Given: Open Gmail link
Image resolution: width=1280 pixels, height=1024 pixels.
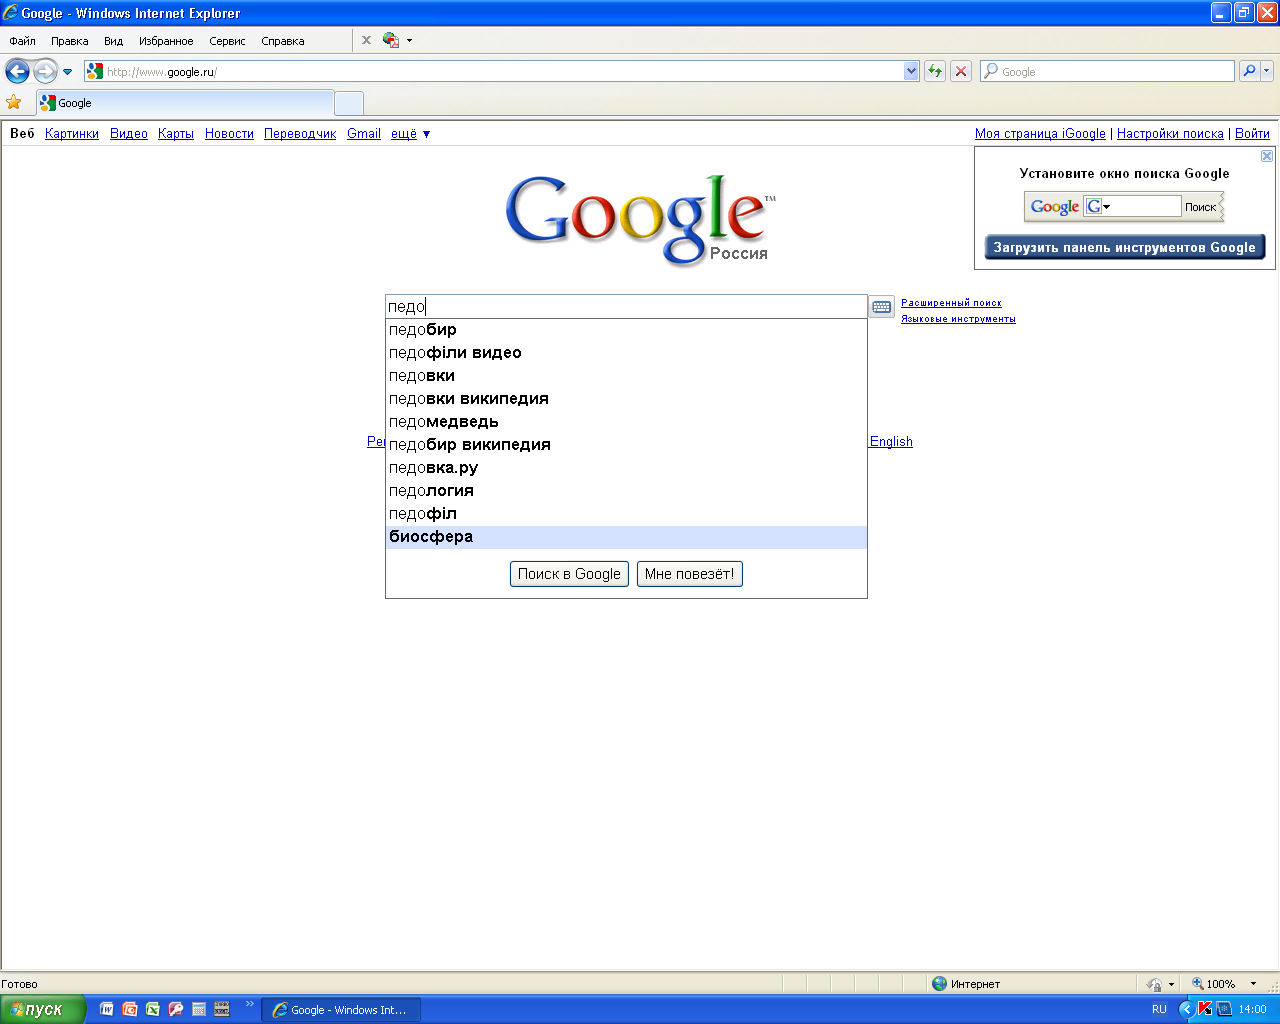Looking at the screenshot, I should 364,133.
